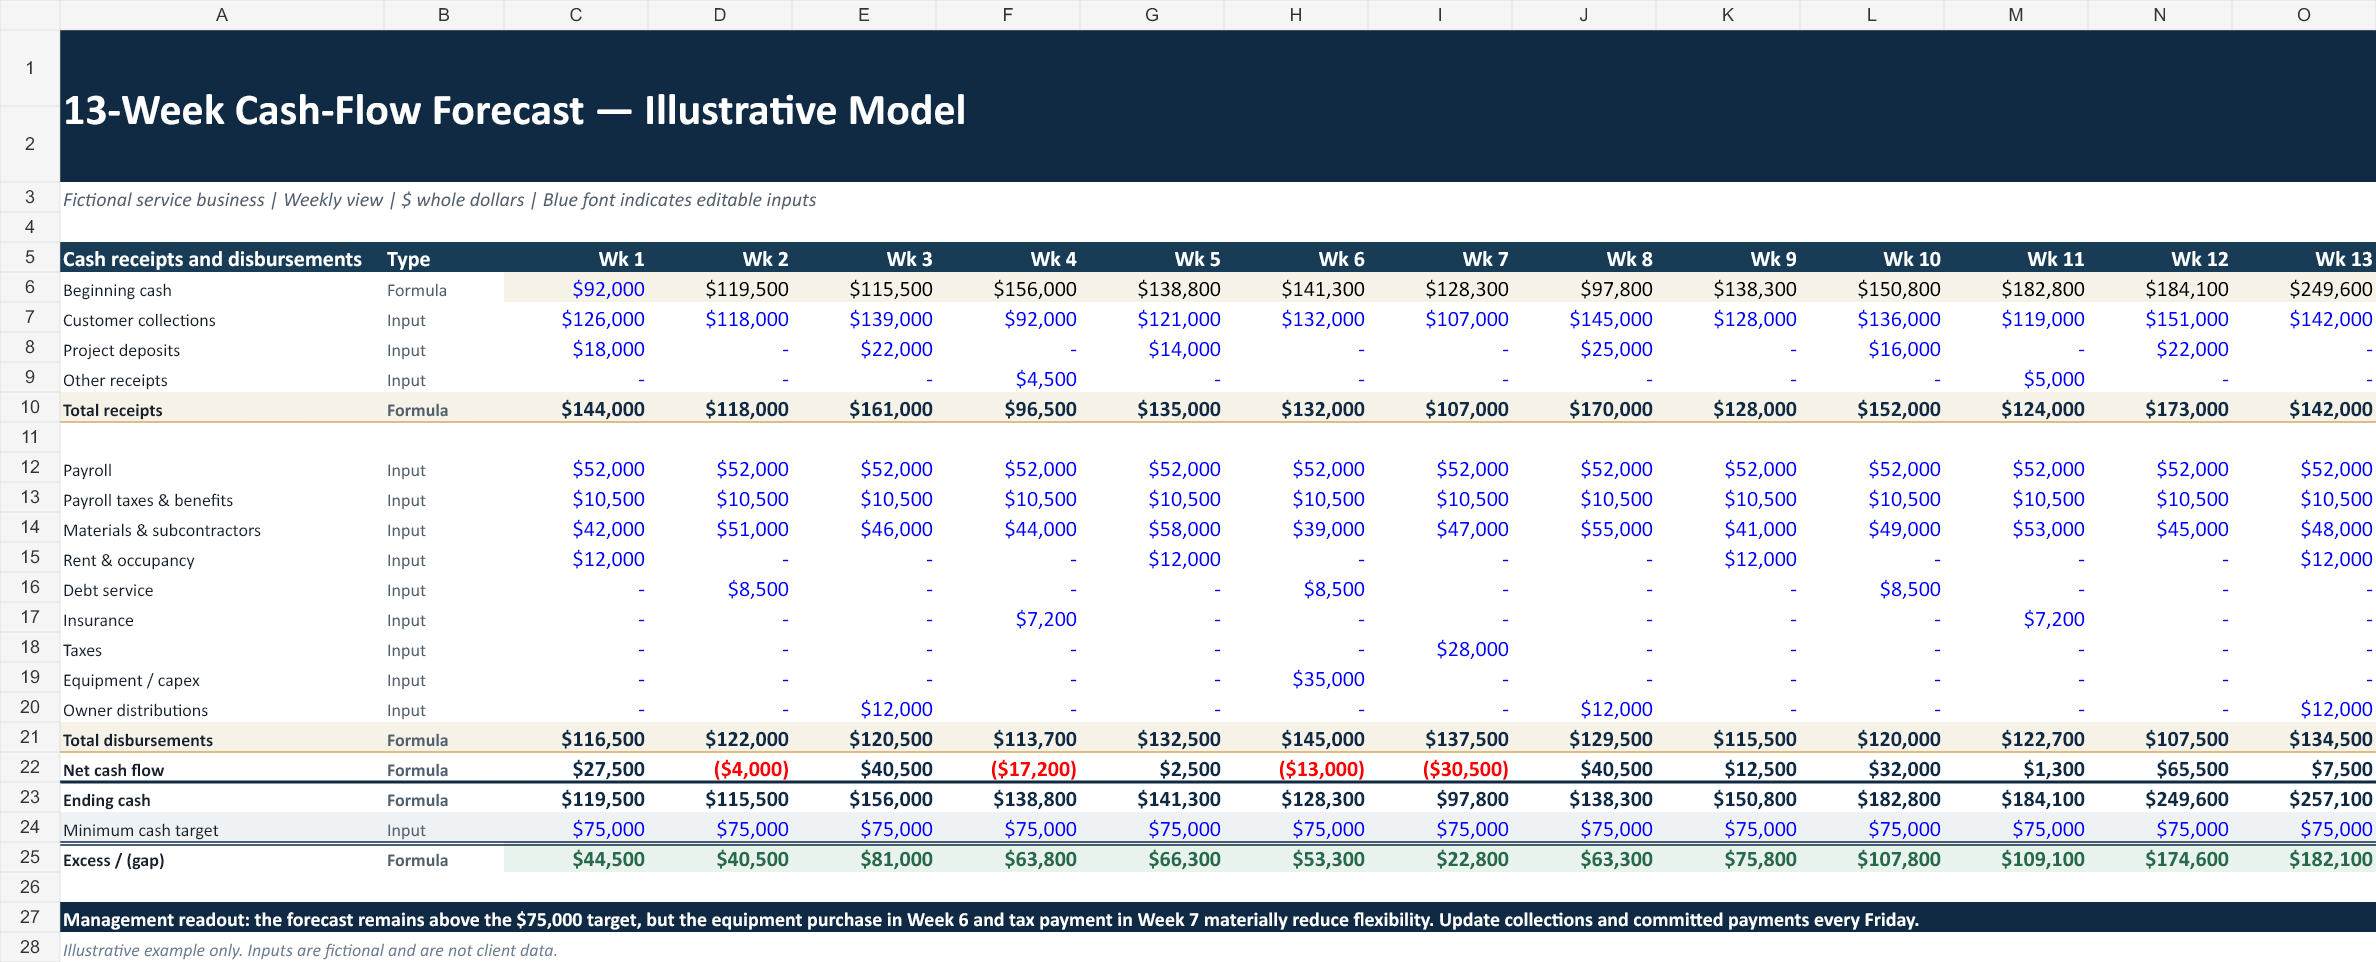
Task: Click the Wk 7 taxes $28,000 cell
Action: pos(1440,649)
